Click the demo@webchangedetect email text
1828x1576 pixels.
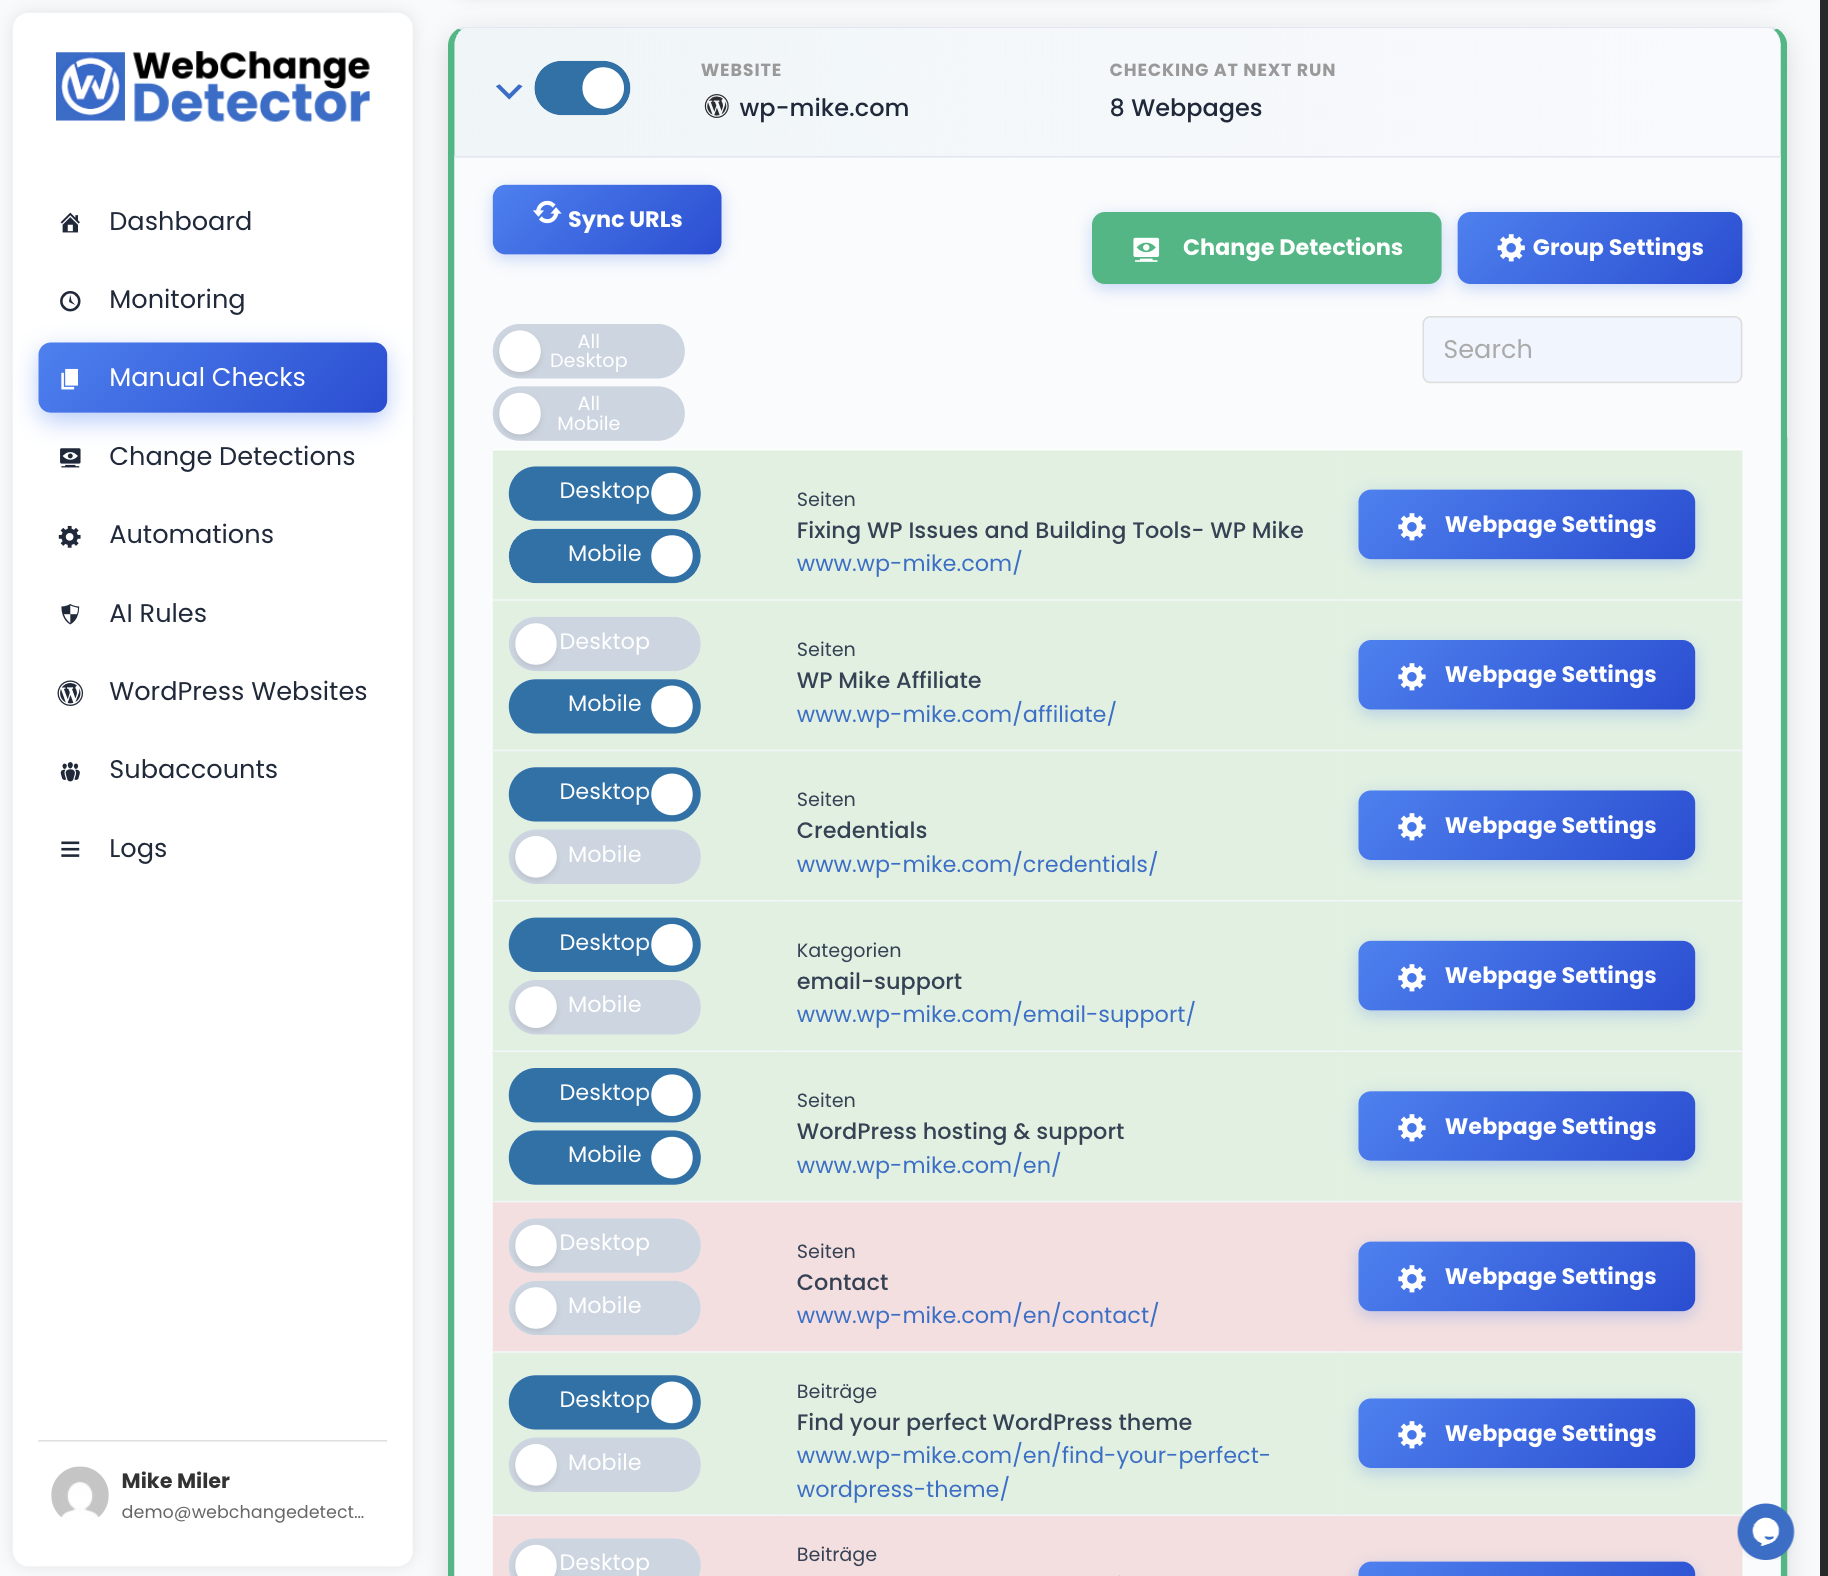(x=242, y=1512)
